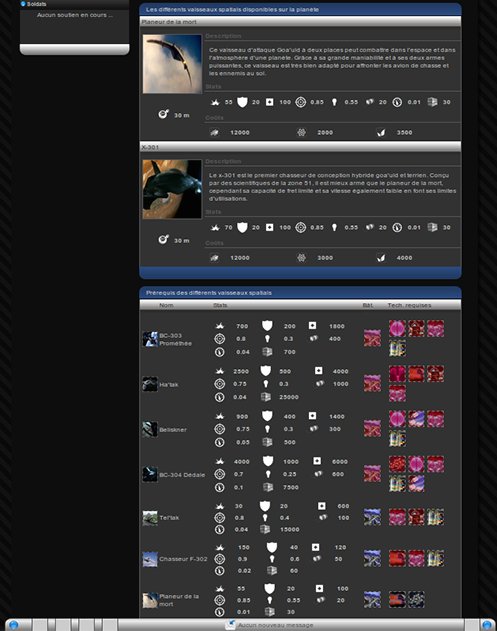Click the second tech icon for Planeur de la mort
Image resolution: width=497 pixels, height=631 pixels.
point(416,599)
